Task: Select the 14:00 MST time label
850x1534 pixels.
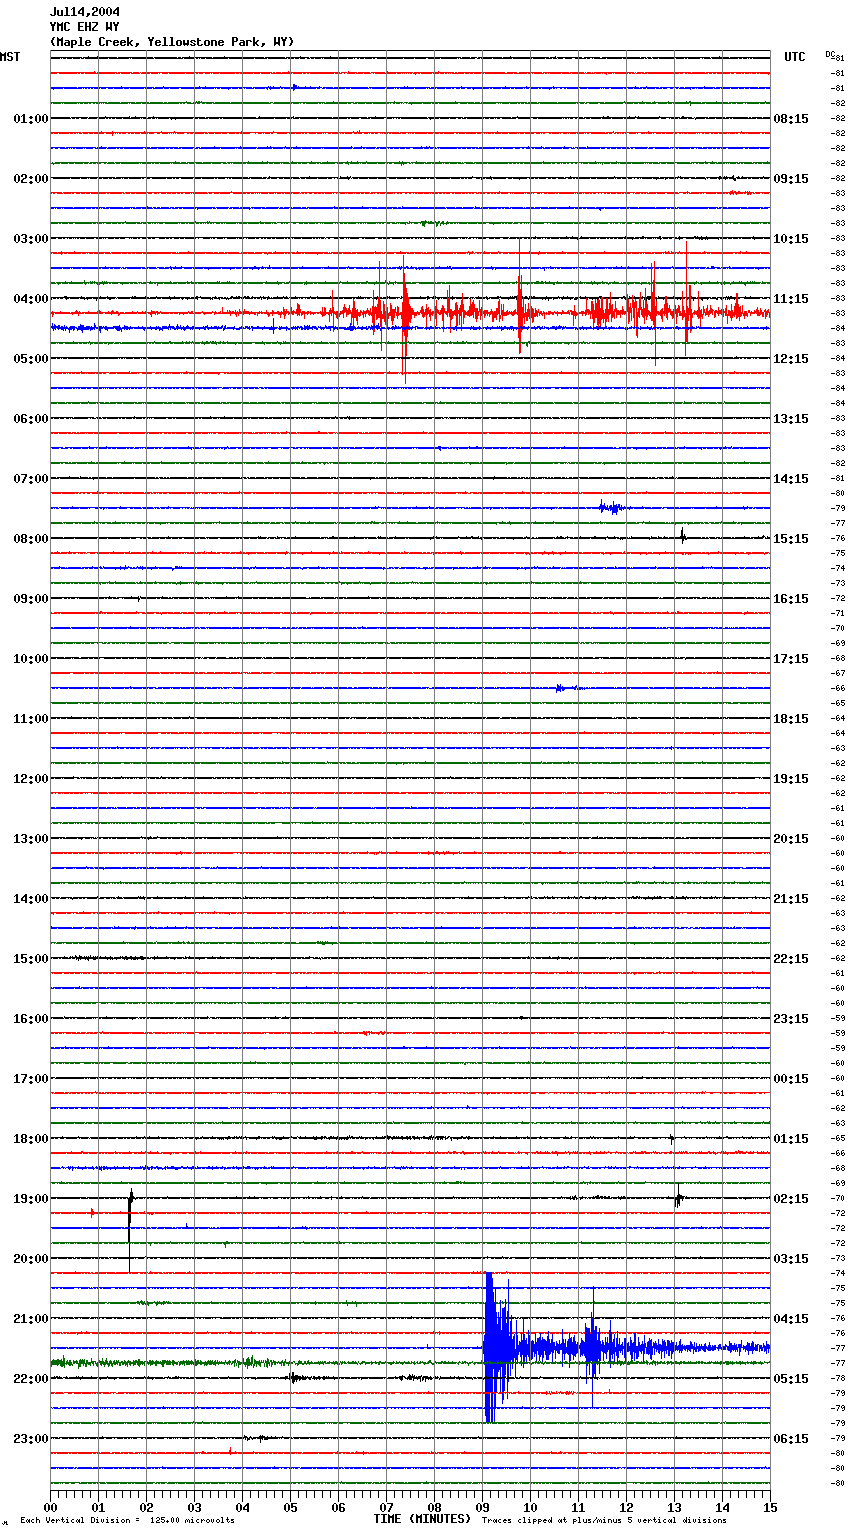Action: point(31,899)
